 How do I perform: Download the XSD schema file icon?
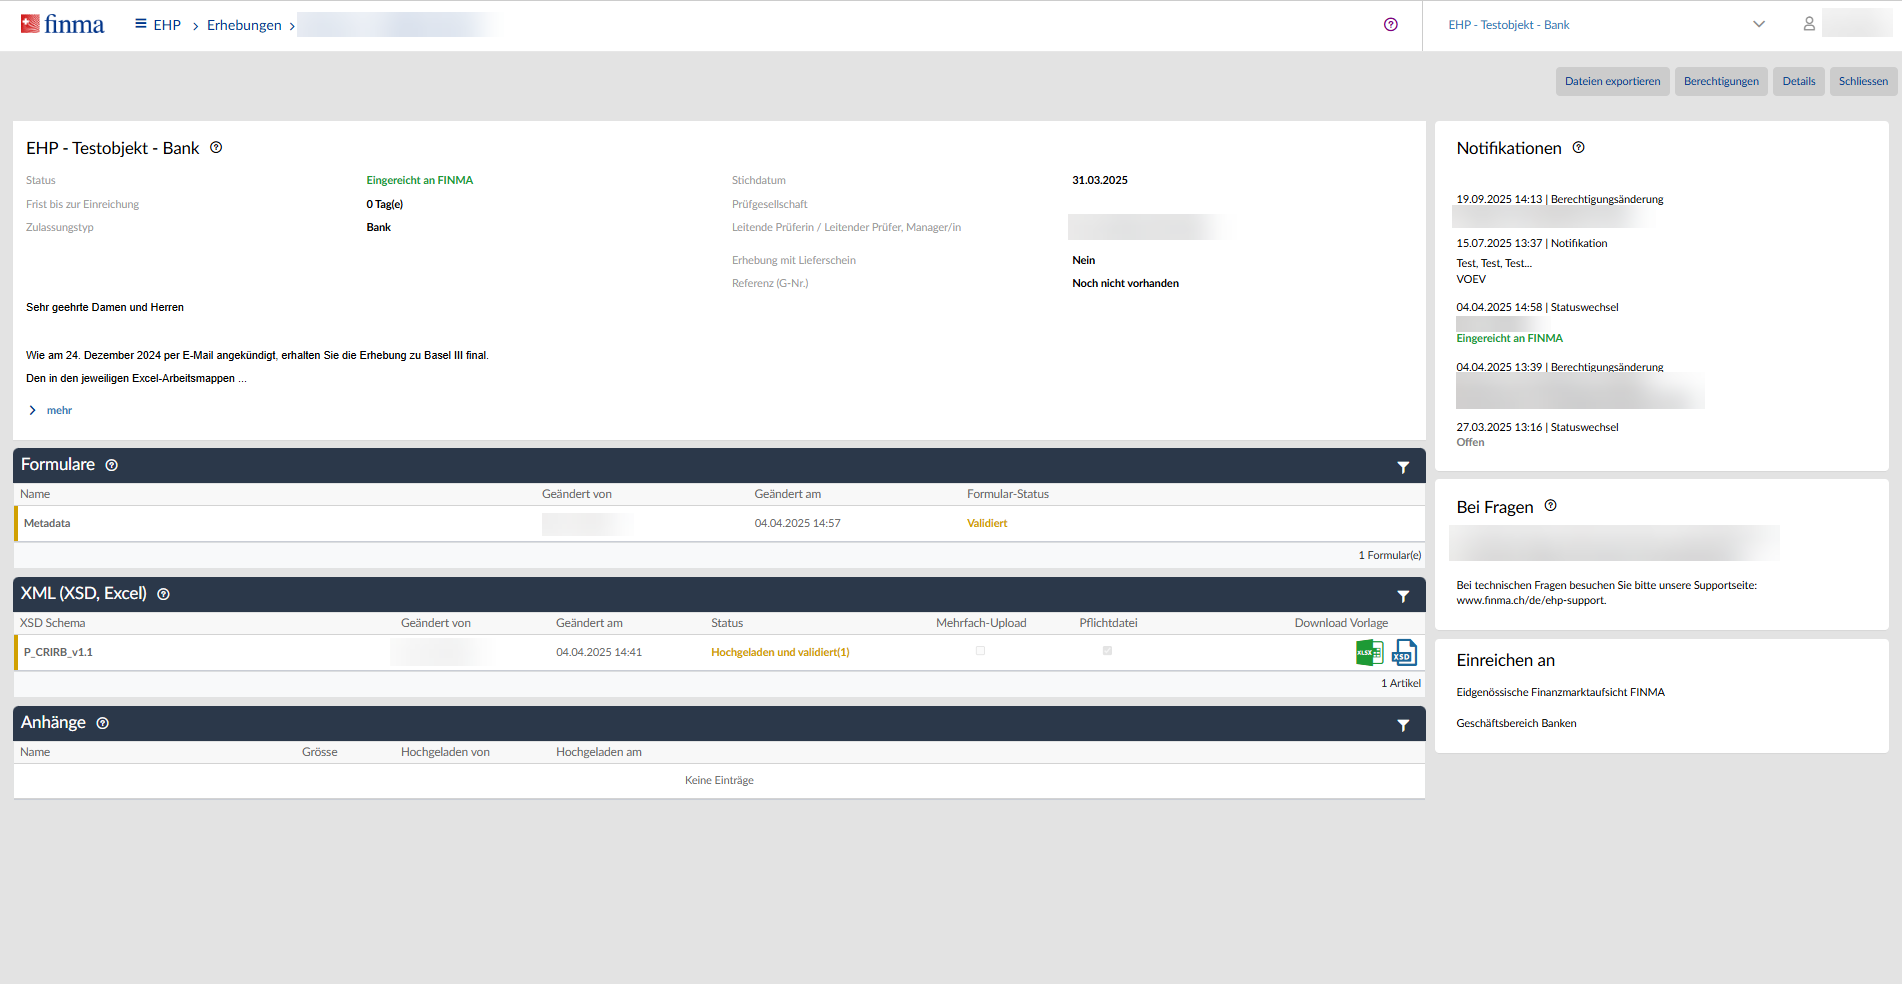pos(1404,653)
